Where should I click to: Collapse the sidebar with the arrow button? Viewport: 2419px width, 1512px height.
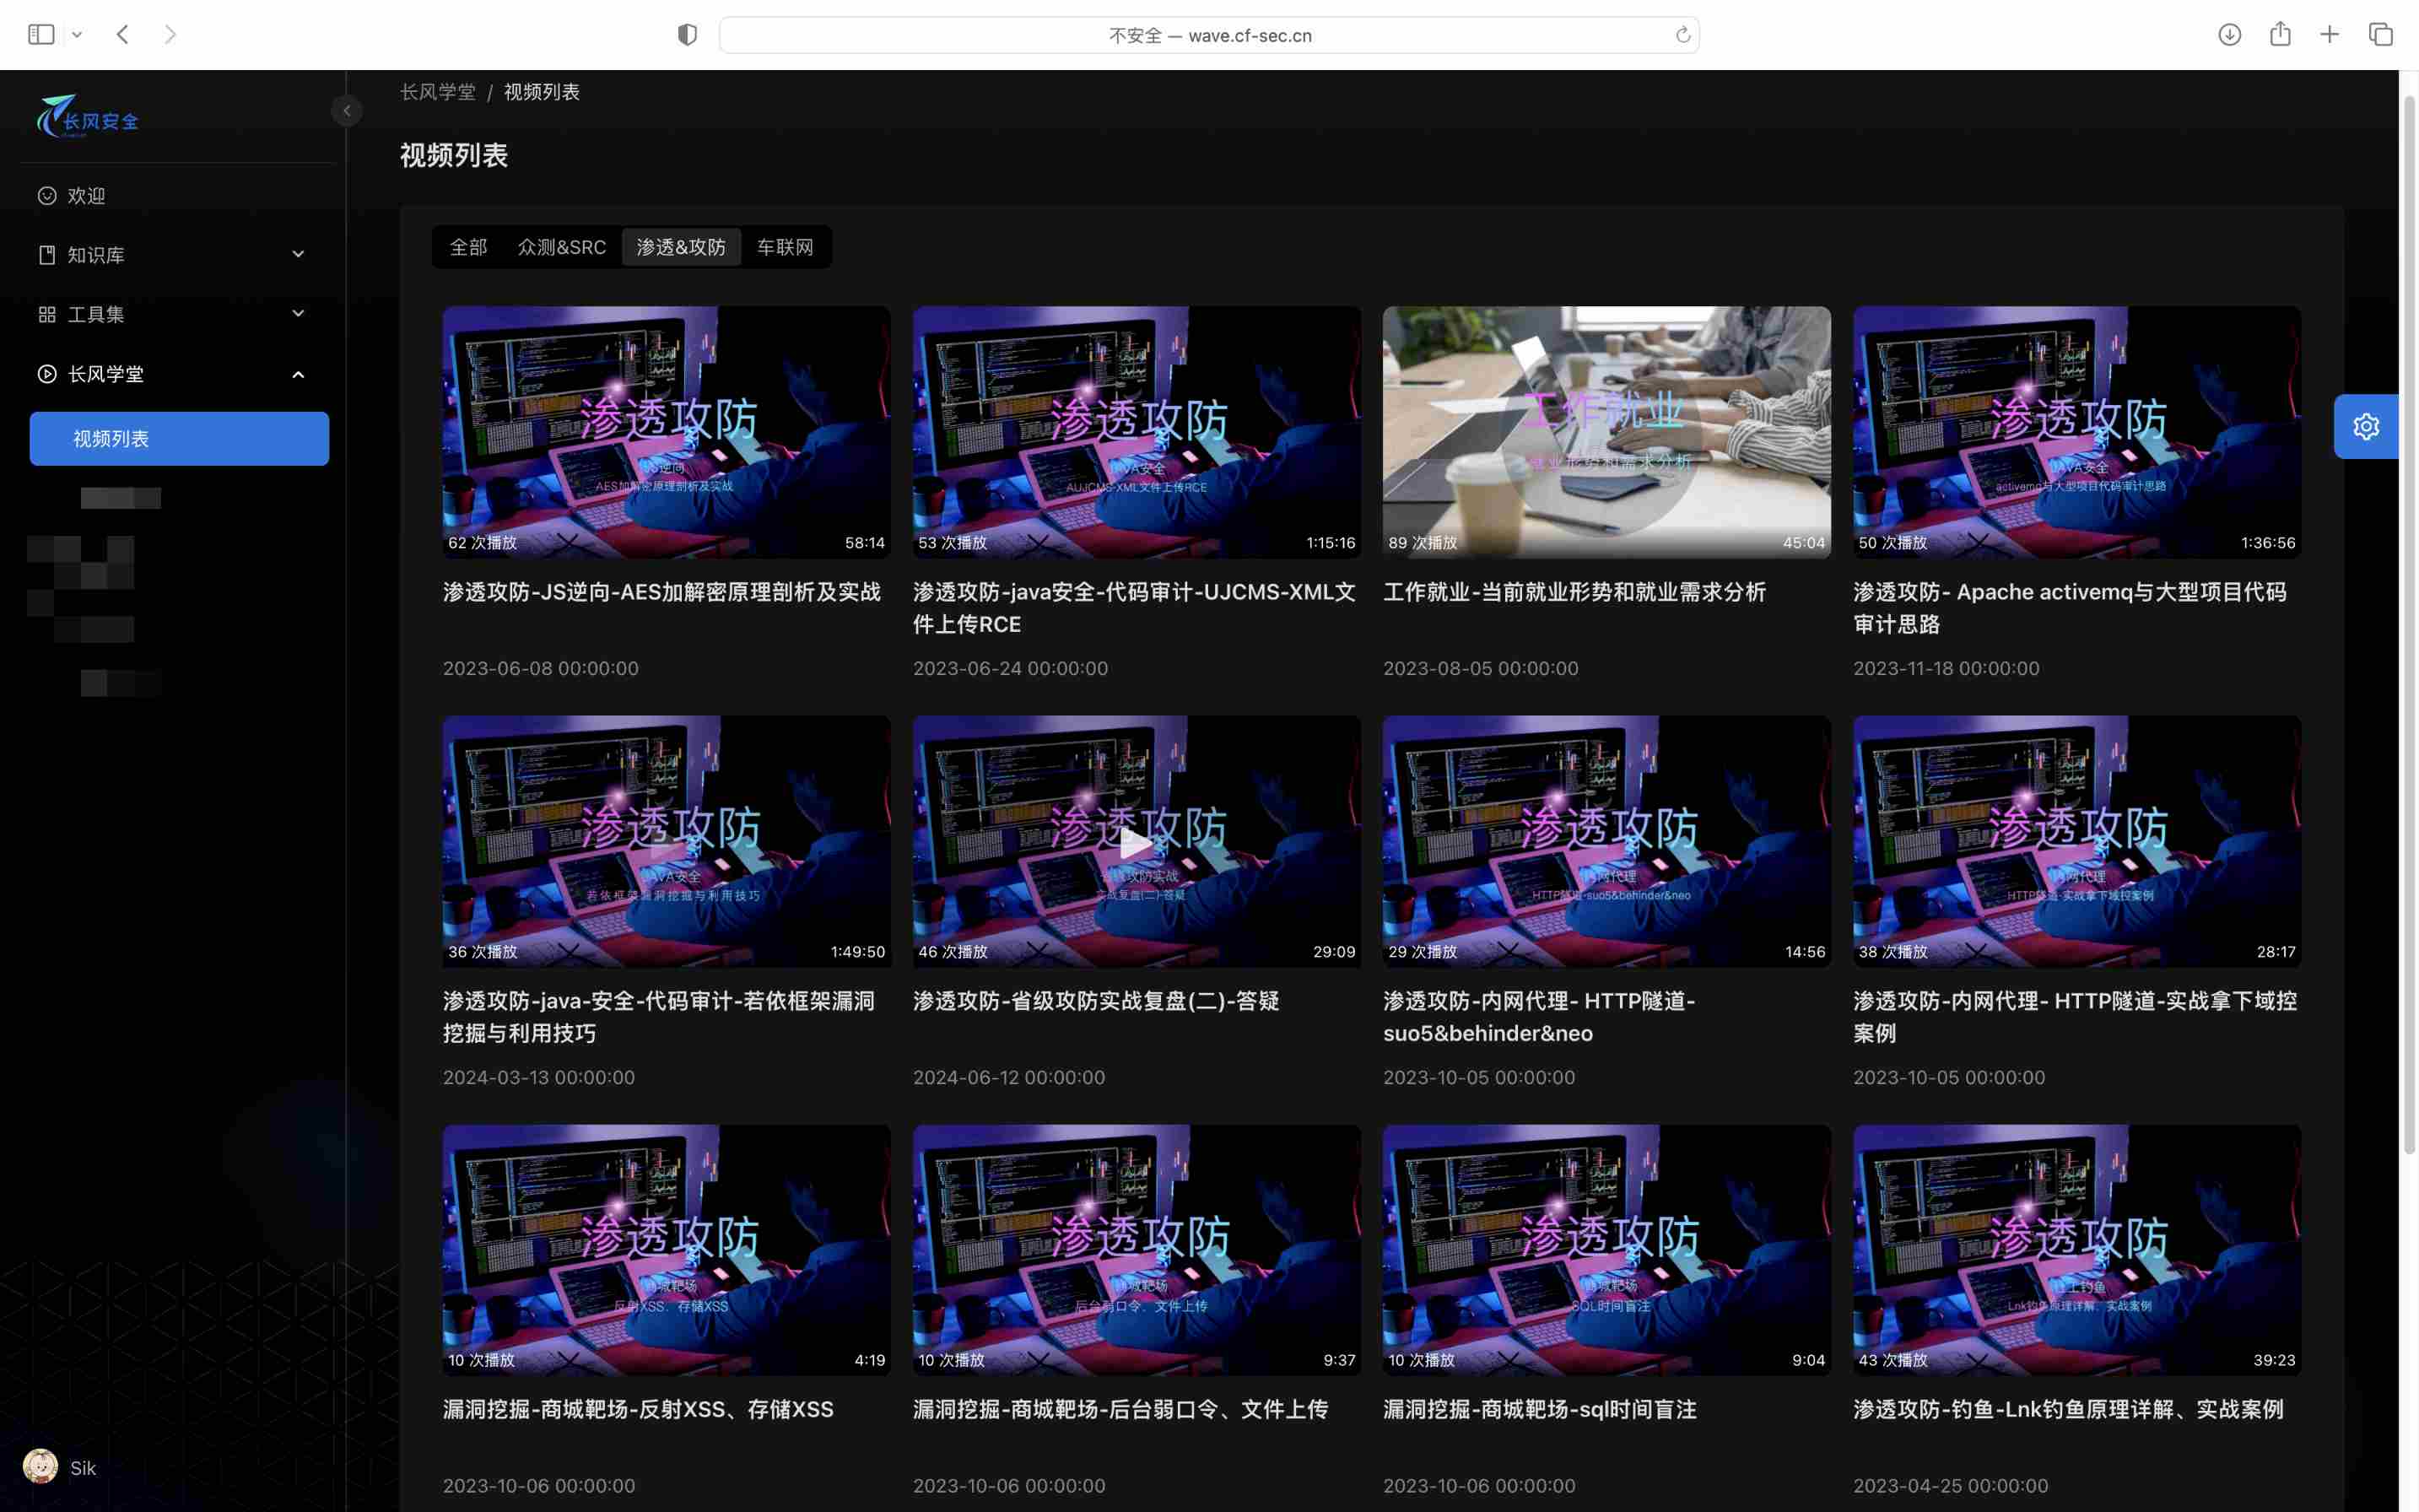pos(346,110)
